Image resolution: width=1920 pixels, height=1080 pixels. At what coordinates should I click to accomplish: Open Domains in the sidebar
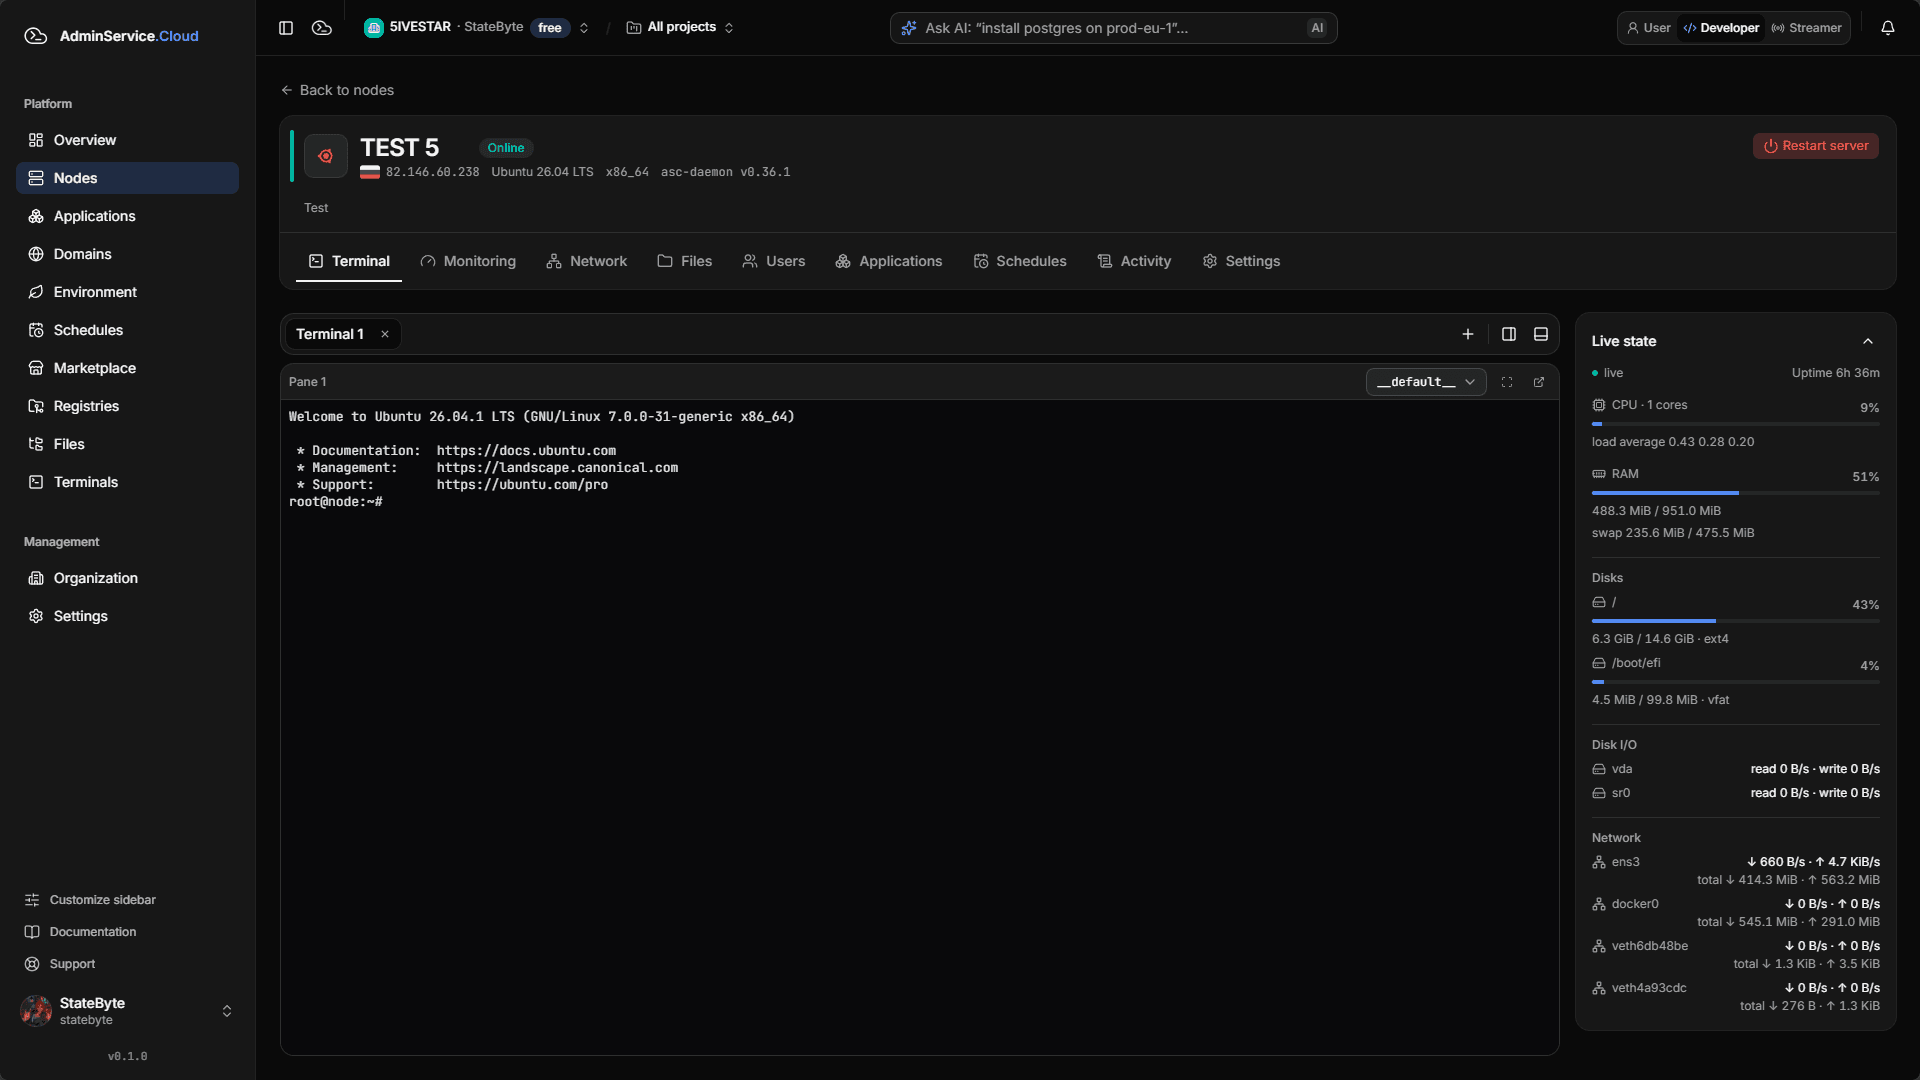(127, 254)
